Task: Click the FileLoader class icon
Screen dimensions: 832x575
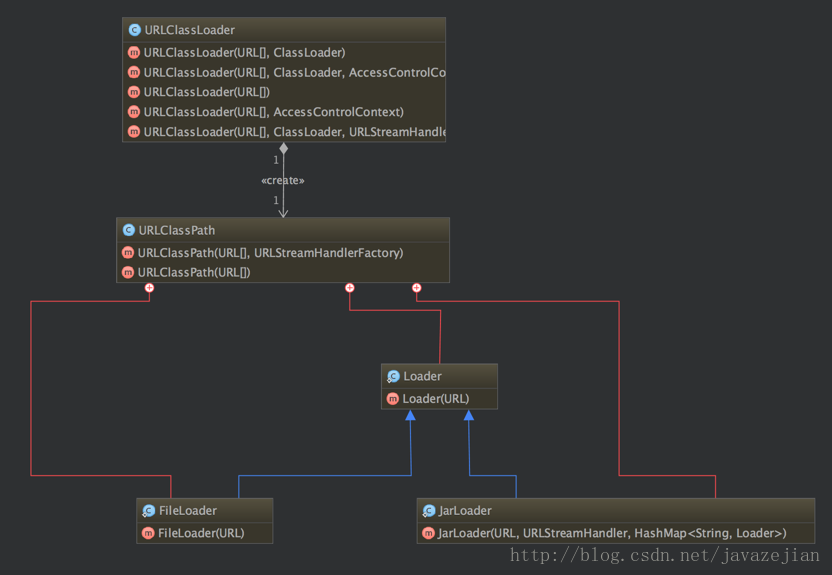Action: tap(148, 511)
